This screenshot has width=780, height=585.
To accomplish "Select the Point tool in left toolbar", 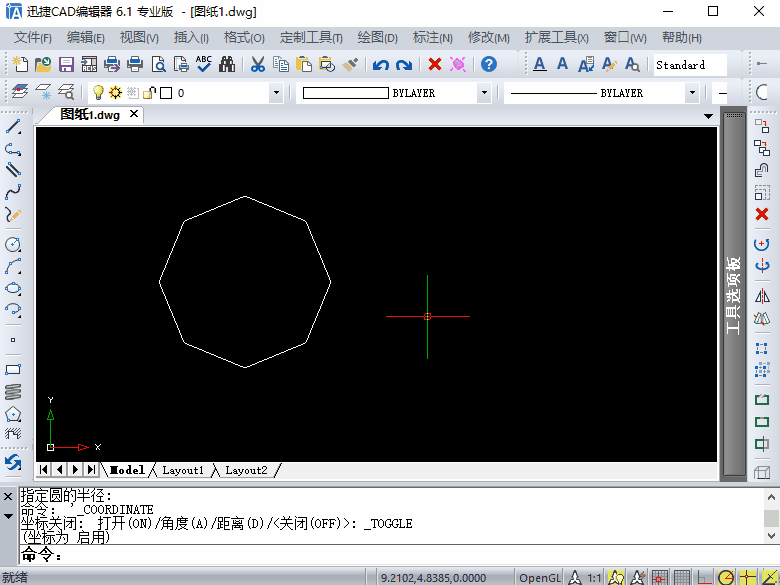I will (x=13, y=340).
